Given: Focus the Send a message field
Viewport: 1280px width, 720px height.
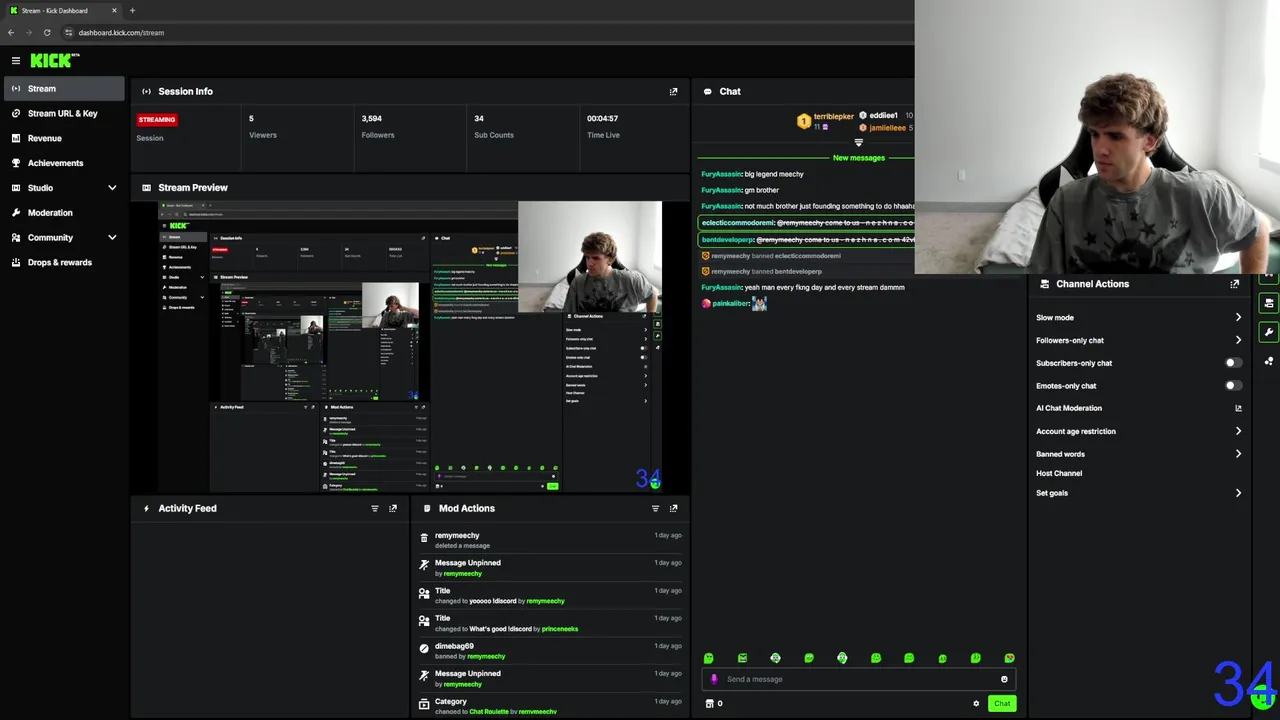Looking at the screenshot, I should tap(858, 679).
